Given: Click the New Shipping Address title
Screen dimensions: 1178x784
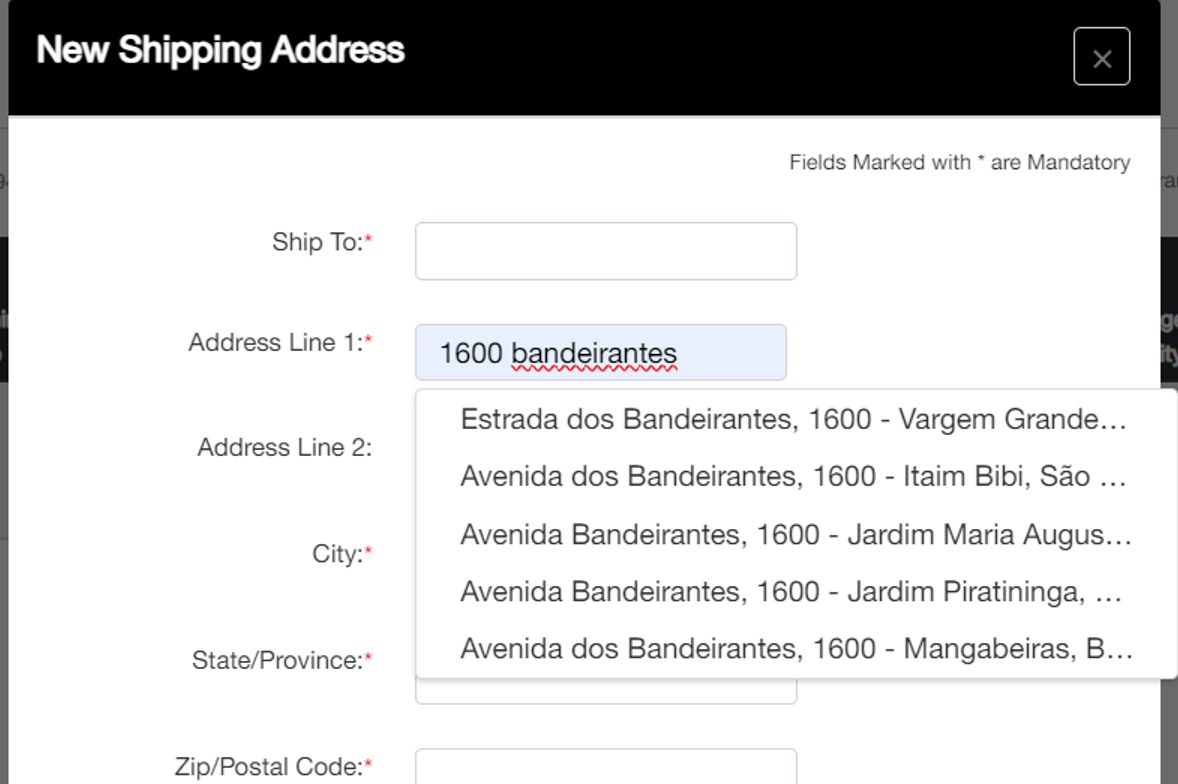Looking at the screenshot, I should tap(220, 50).
